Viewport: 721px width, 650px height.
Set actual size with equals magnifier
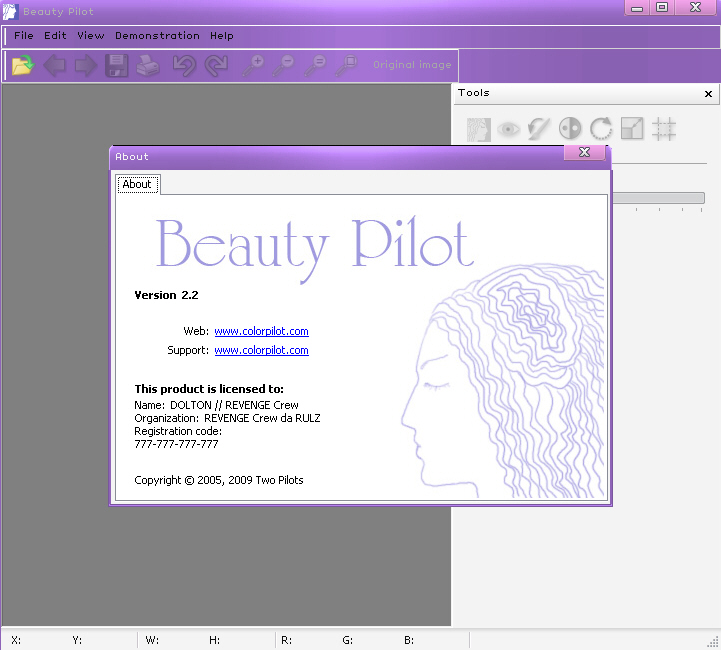315,65
